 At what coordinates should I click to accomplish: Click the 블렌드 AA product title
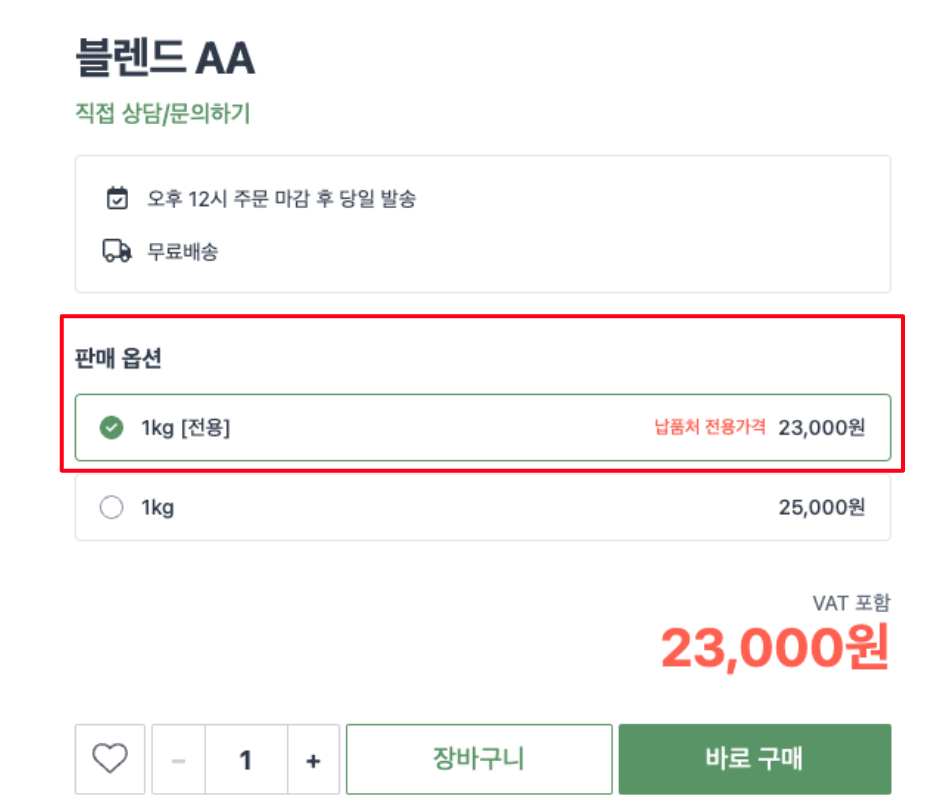click(x=166, y=58)
